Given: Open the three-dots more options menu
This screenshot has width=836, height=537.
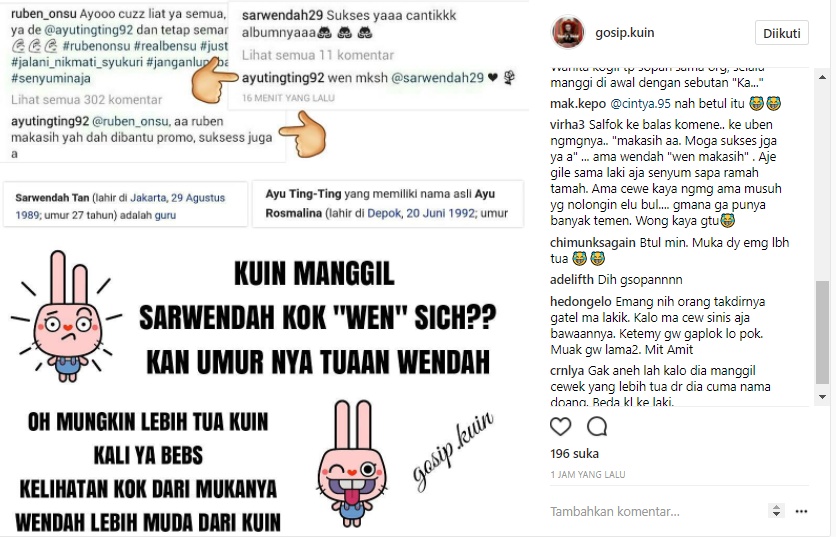Looking at the screenshot, I should click(801, 511).
